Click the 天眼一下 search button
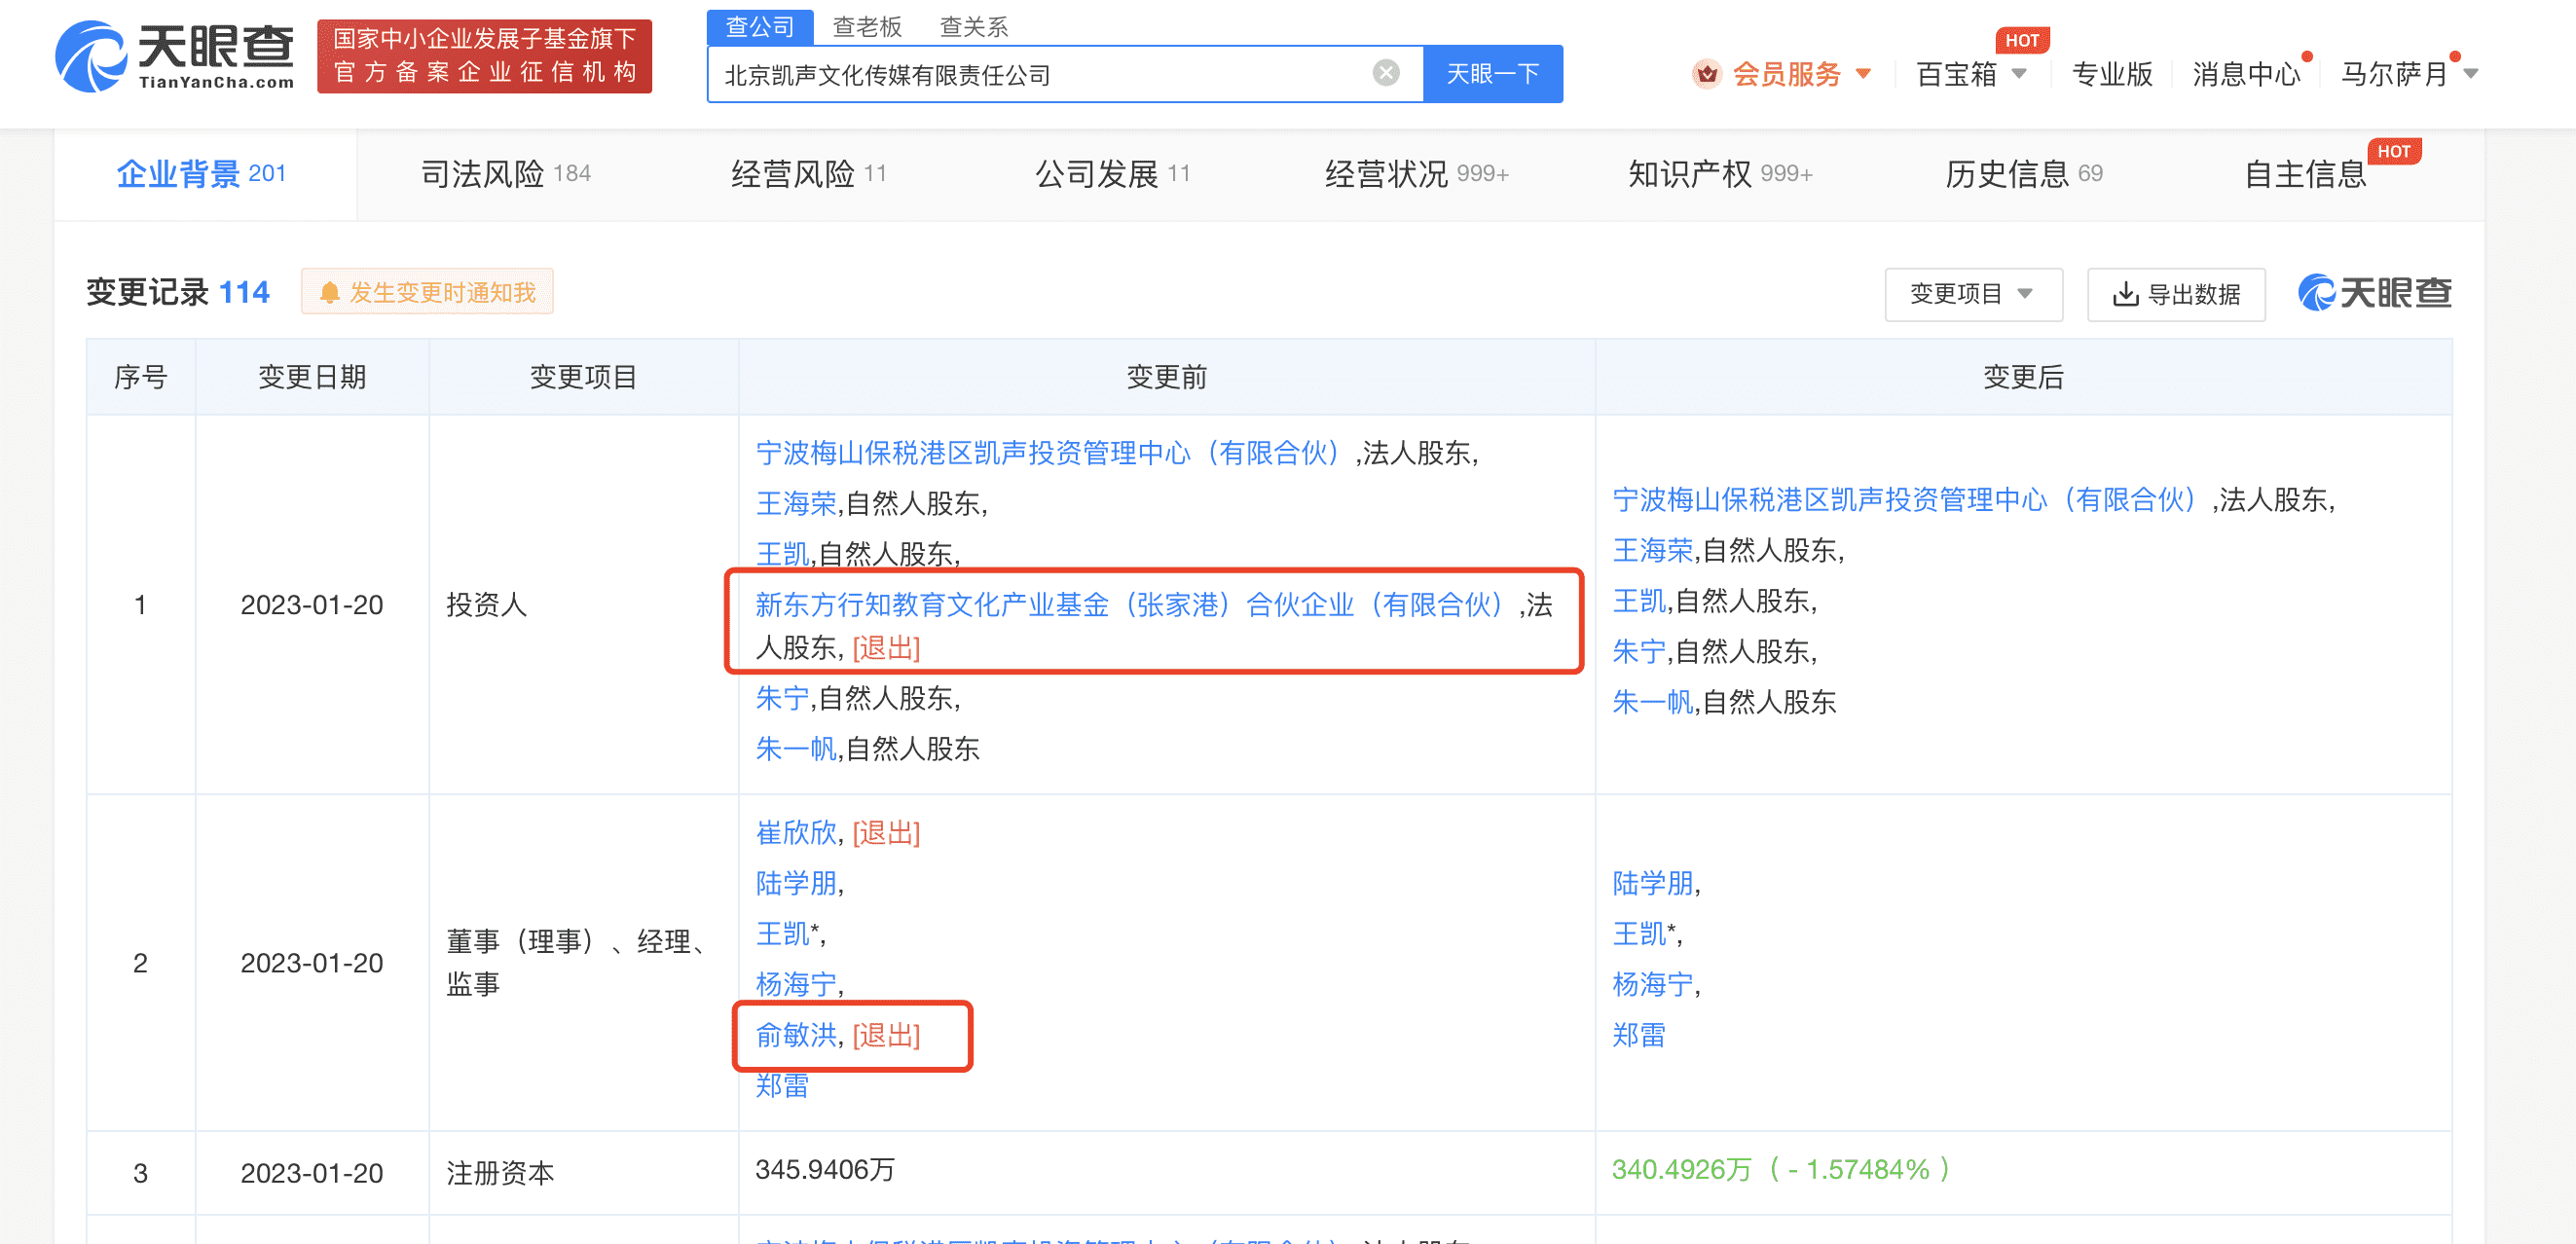The image size is (2576, 1244). tap(1492, 72)
